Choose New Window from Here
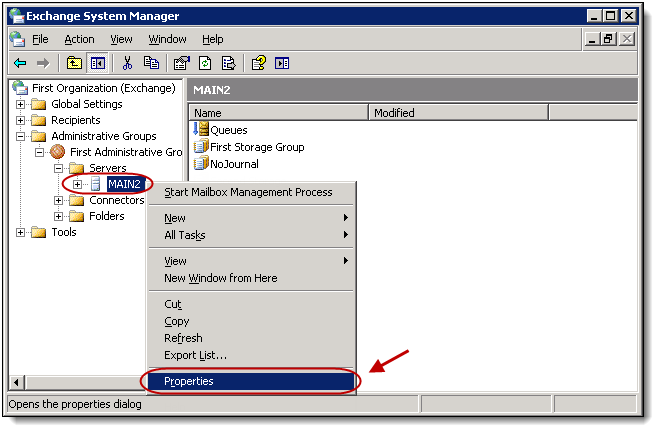 (250, 278)
